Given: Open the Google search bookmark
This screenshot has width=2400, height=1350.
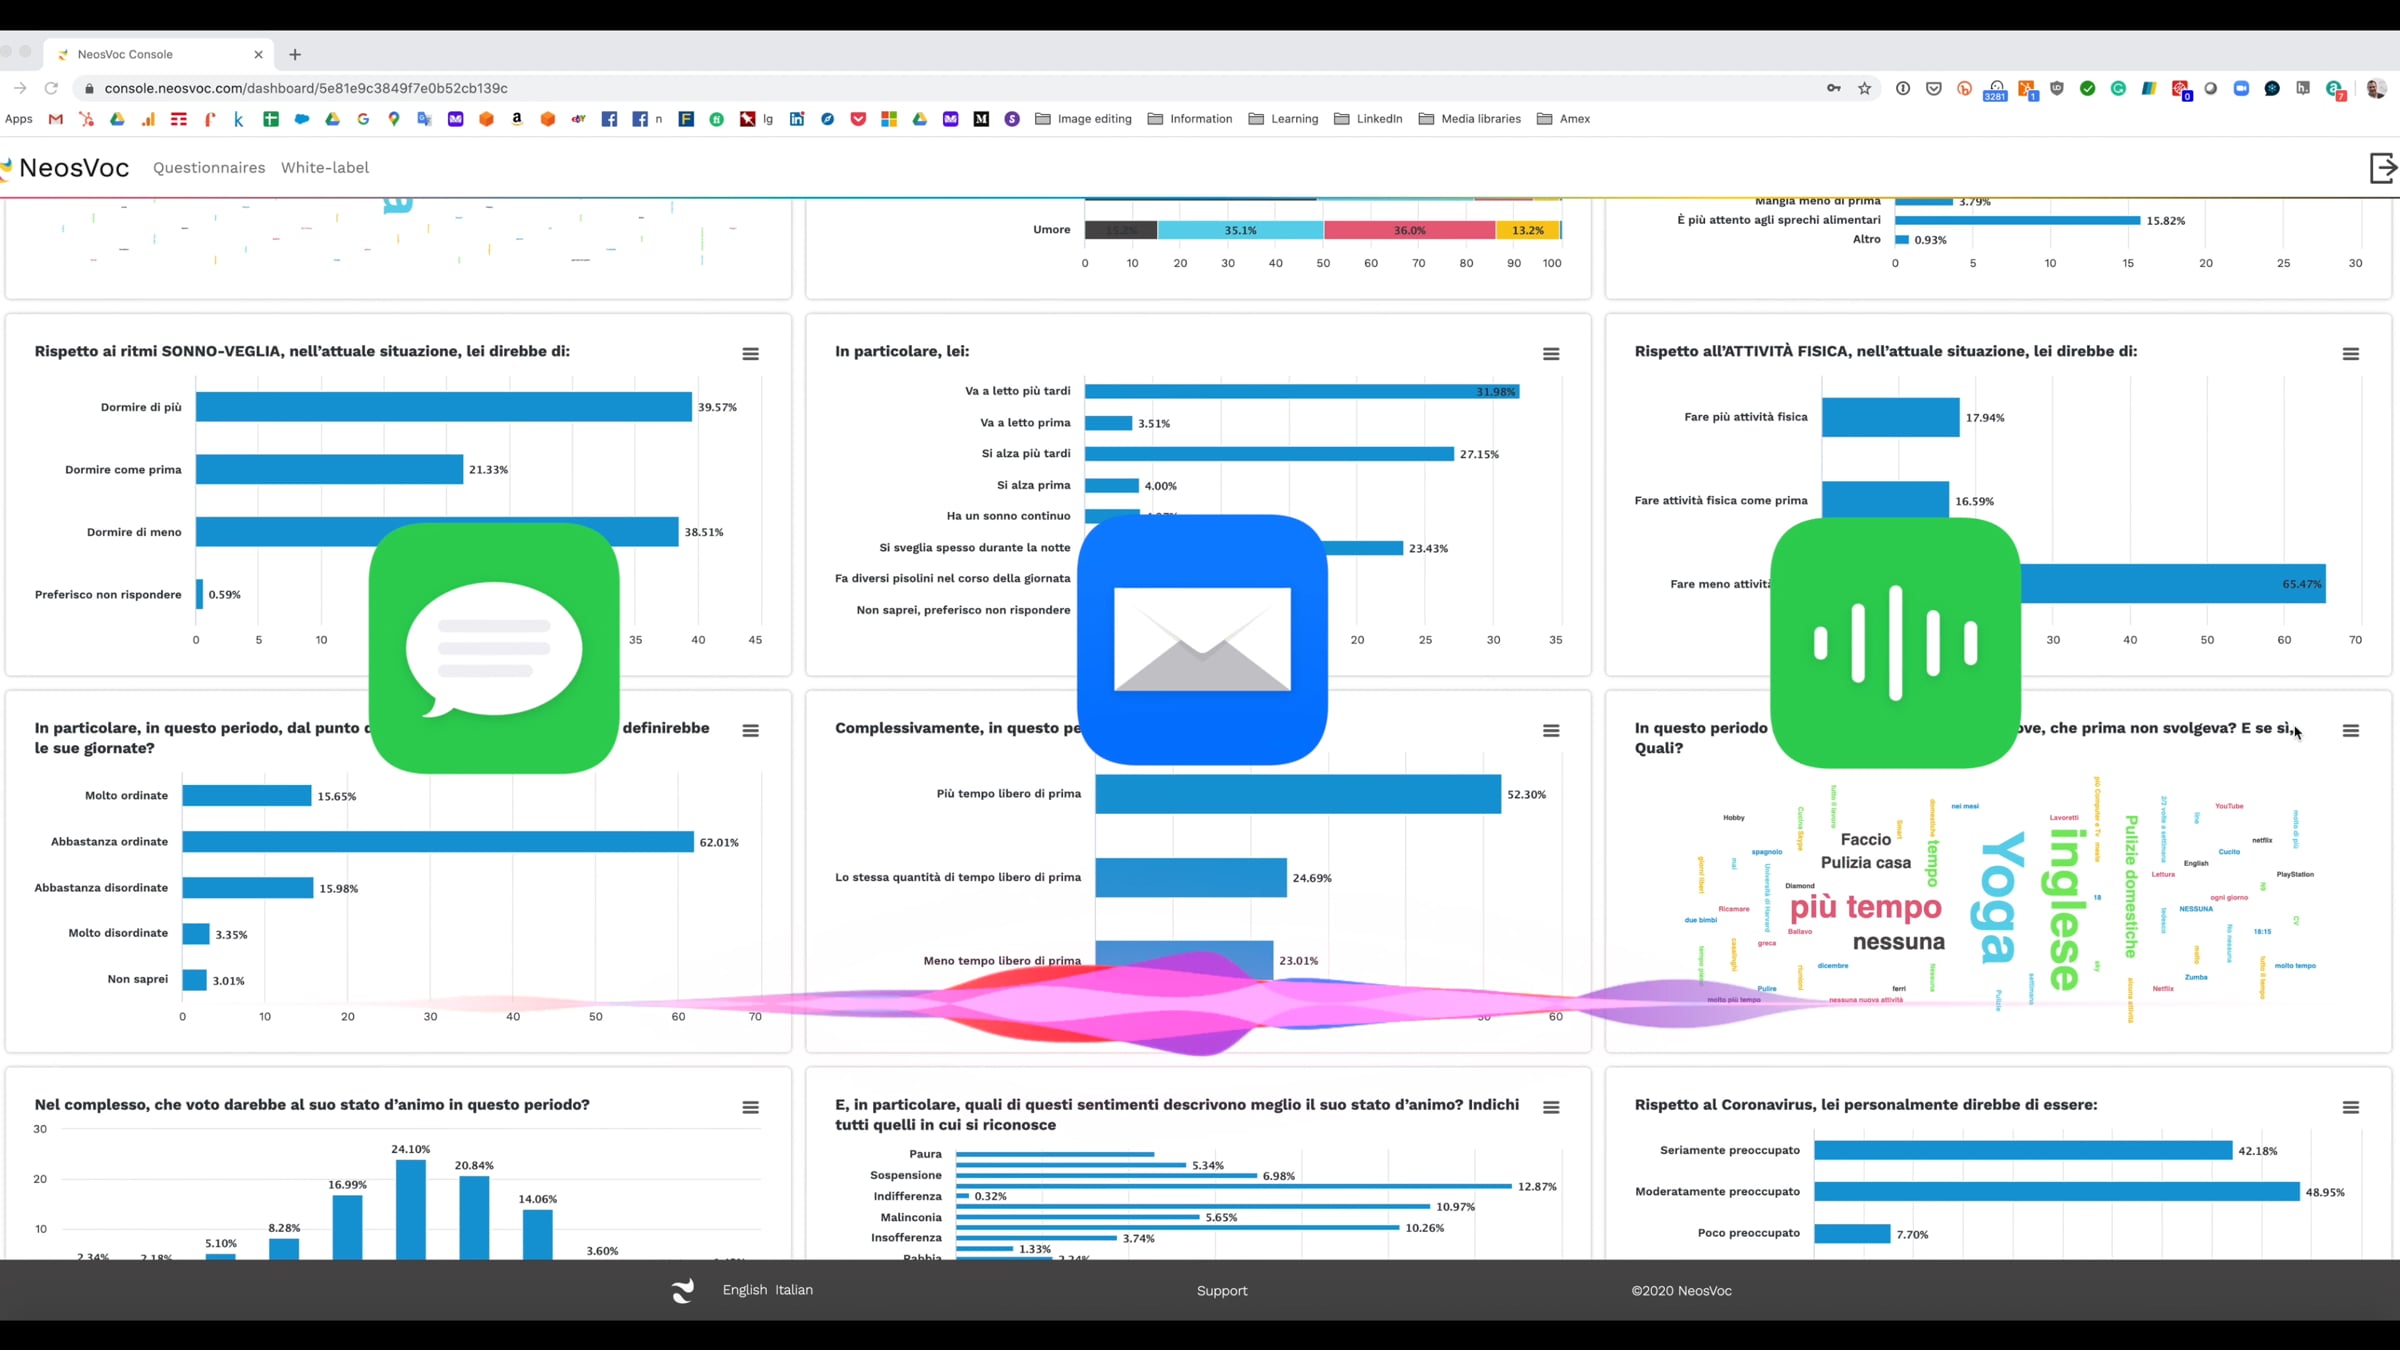Looking at the screenshot, I should coord(363,119).
